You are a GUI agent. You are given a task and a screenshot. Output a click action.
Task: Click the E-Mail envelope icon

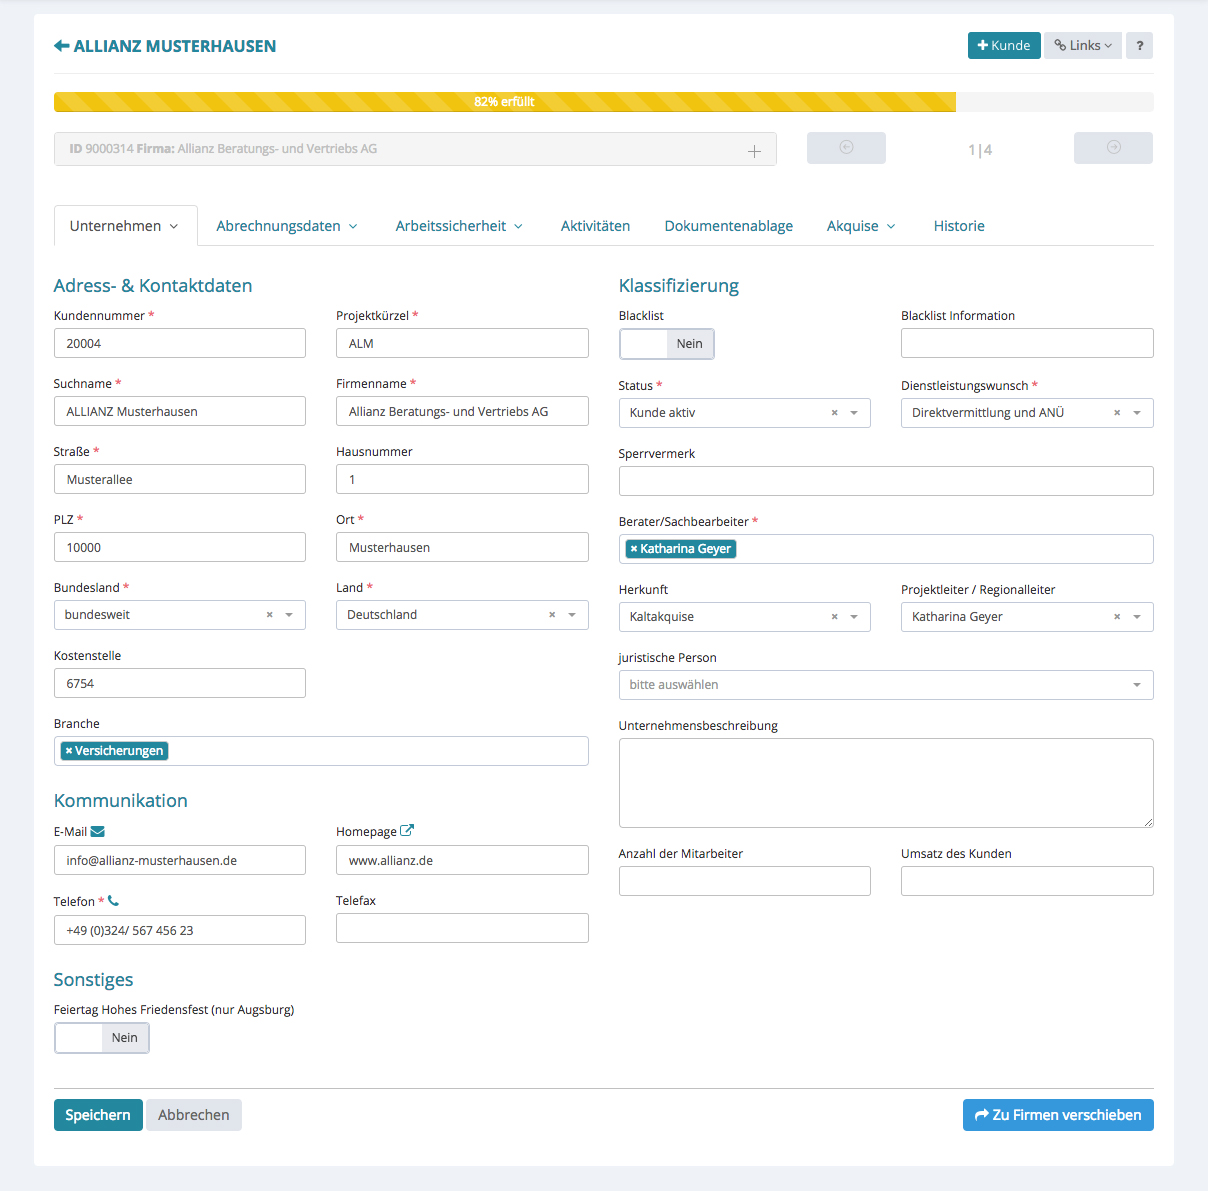pos(97,831)
